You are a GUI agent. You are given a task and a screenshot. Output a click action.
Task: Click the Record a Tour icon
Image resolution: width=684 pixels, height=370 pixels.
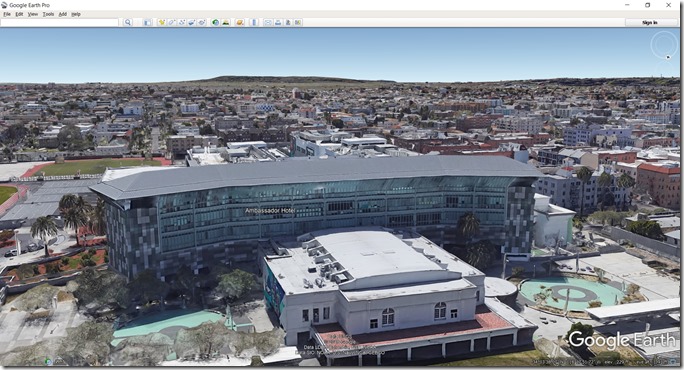tap(202, 22)
